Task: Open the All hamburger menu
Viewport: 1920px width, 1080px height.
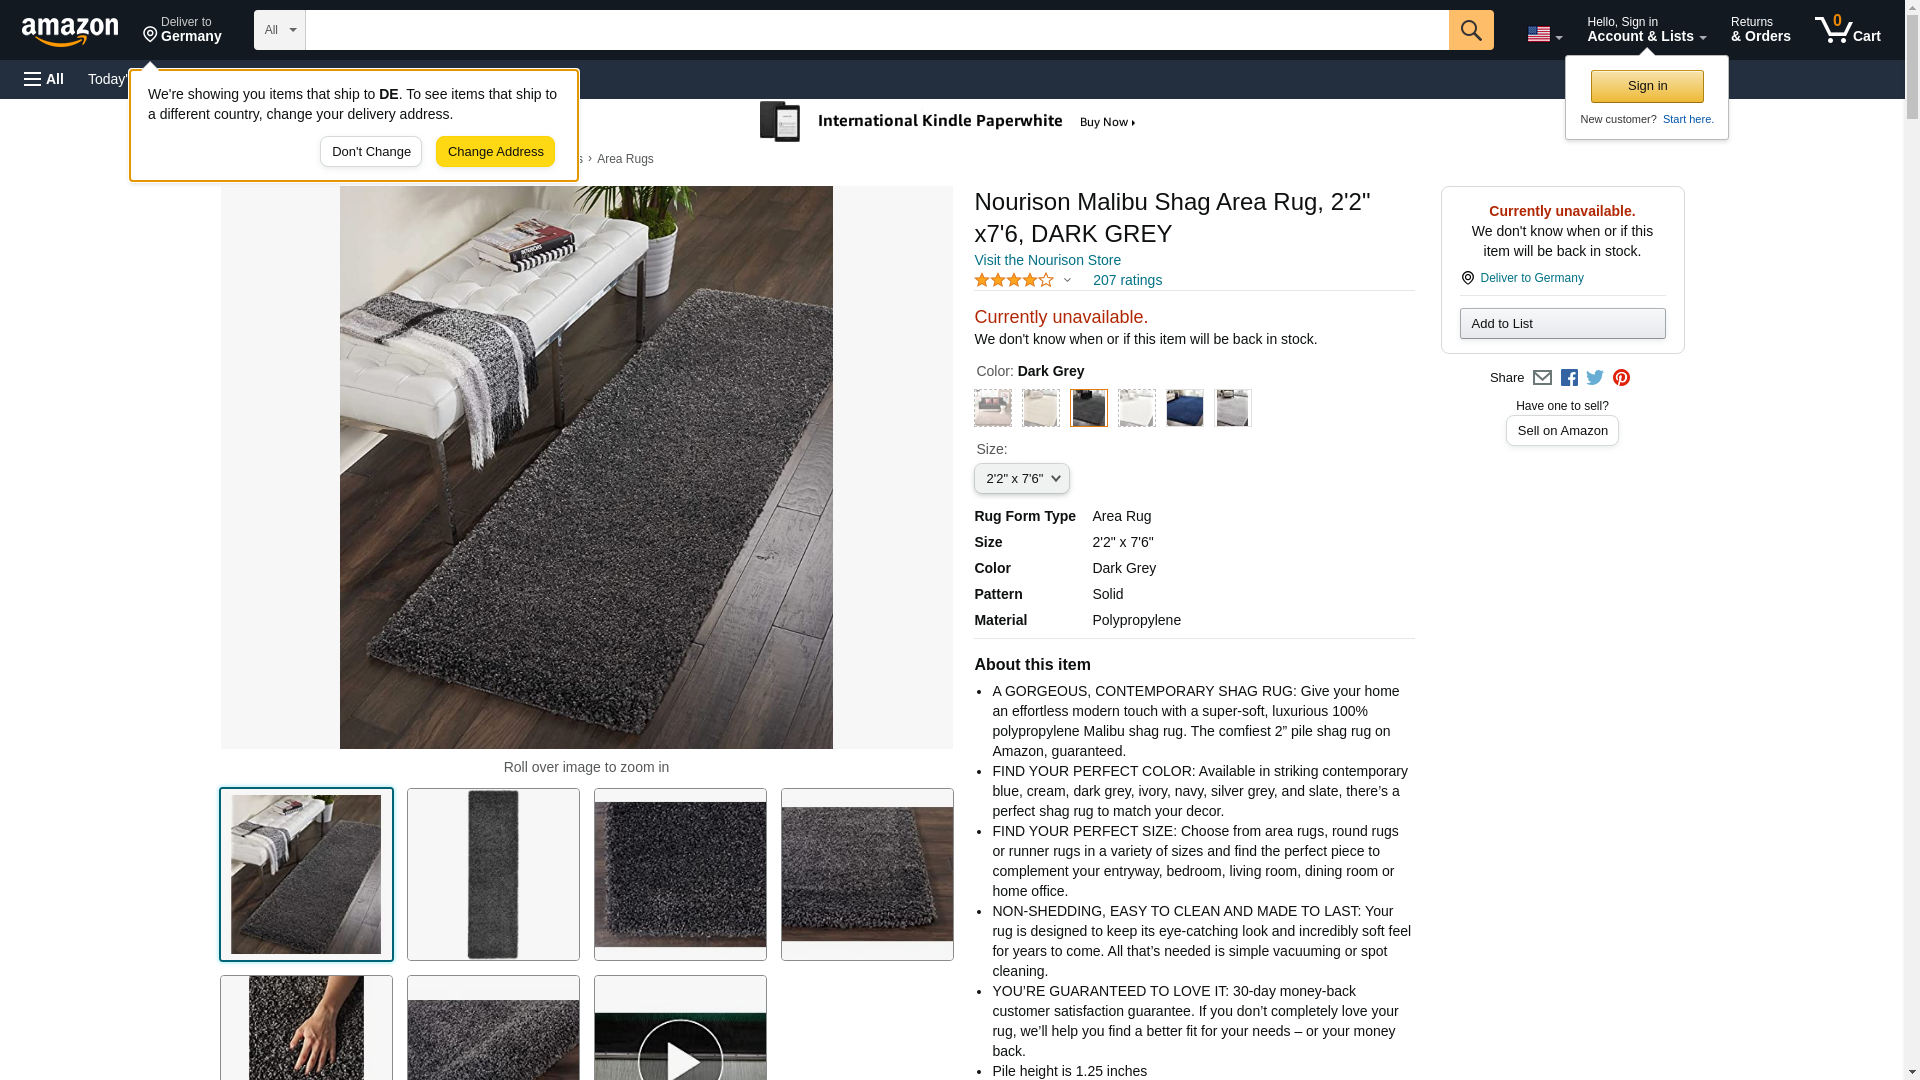Action: pos(44,79)
